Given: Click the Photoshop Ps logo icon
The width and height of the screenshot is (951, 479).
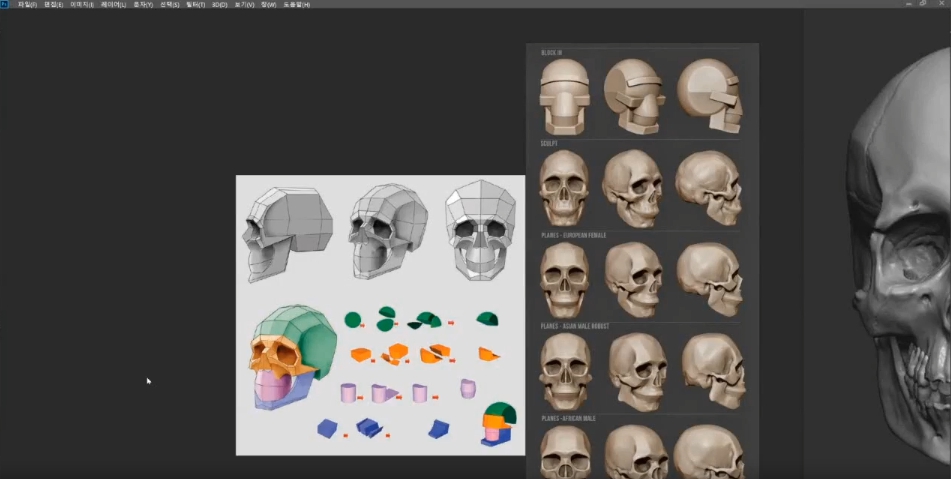Looking at the screenshot, I should click(5, 4).
